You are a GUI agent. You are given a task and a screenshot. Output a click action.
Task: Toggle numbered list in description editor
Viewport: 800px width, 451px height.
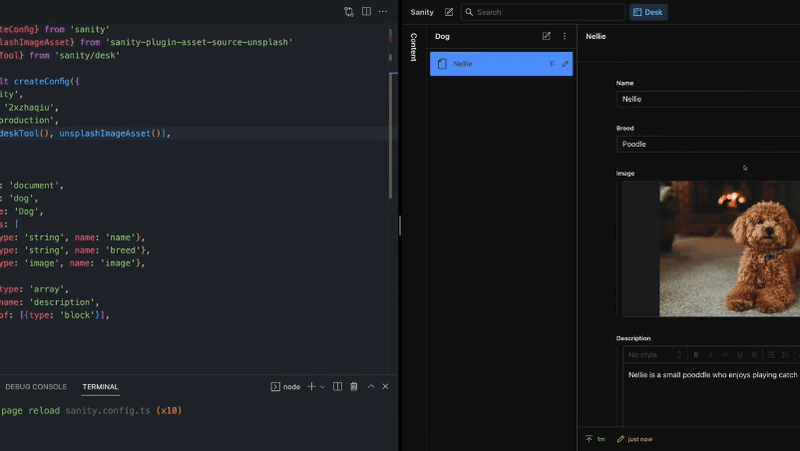pos(786,355)
